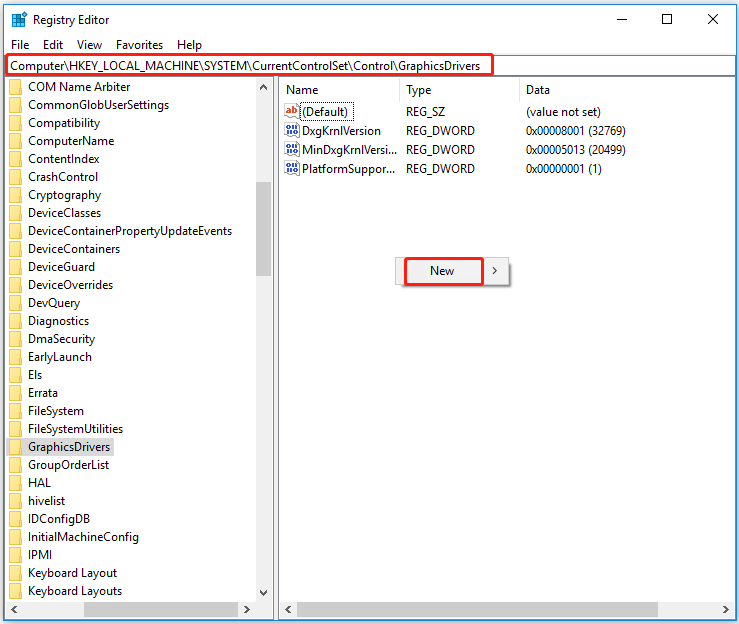The height and width of the screenshot is (624, 739).
Task: Click the folder icon of ContentIndex
Action: point(16,159)
